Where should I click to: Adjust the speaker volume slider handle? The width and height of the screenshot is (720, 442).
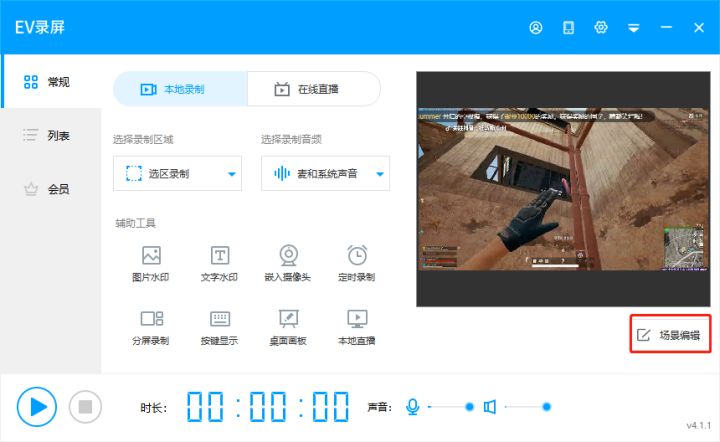tap(546, 407)
